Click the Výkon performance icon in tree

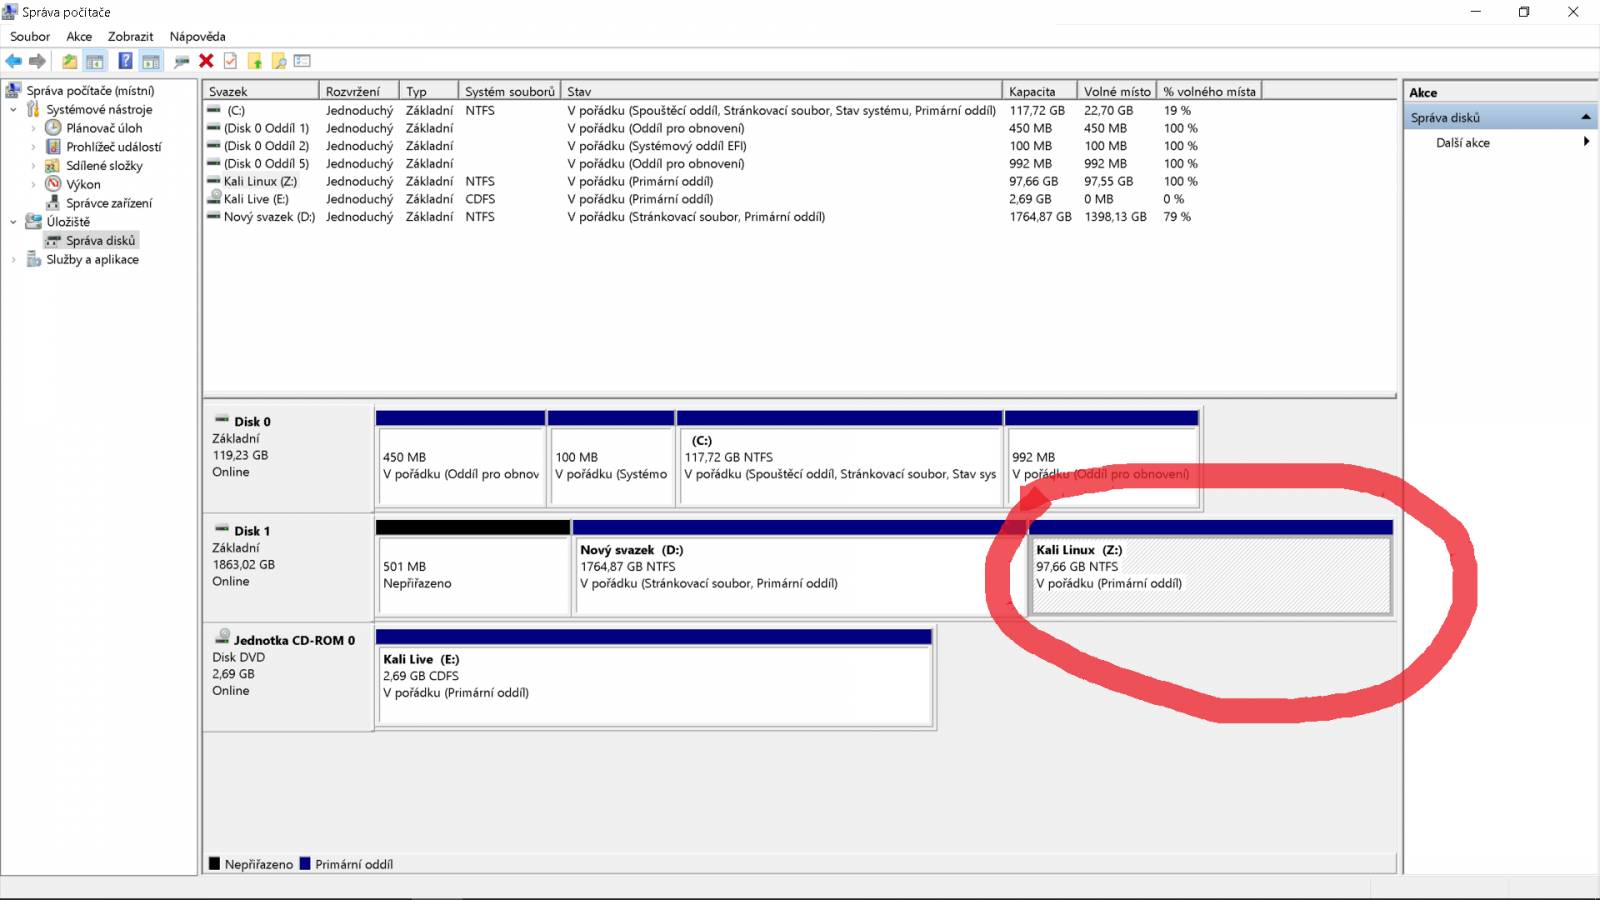point(53,184)
